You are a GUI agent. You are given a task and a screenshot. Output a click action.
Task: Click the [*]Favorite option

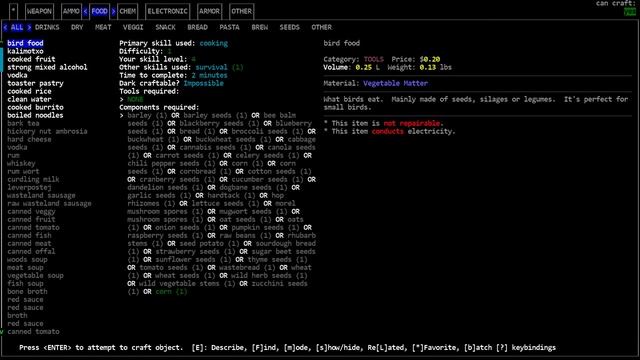pyautogui.click(x=435, y=348)
